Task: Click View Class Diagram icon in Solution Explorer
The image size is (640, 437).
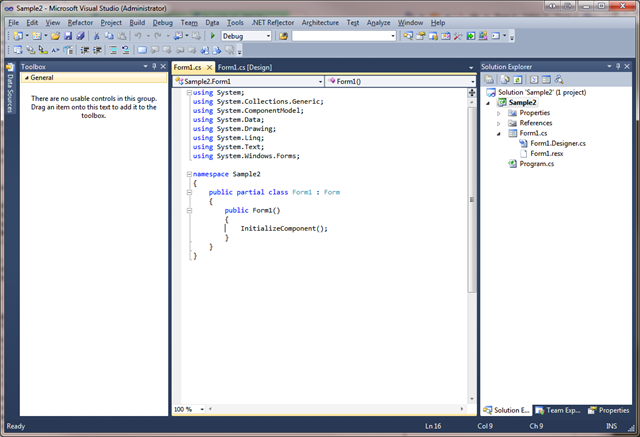Action: [x=559, y=80]
